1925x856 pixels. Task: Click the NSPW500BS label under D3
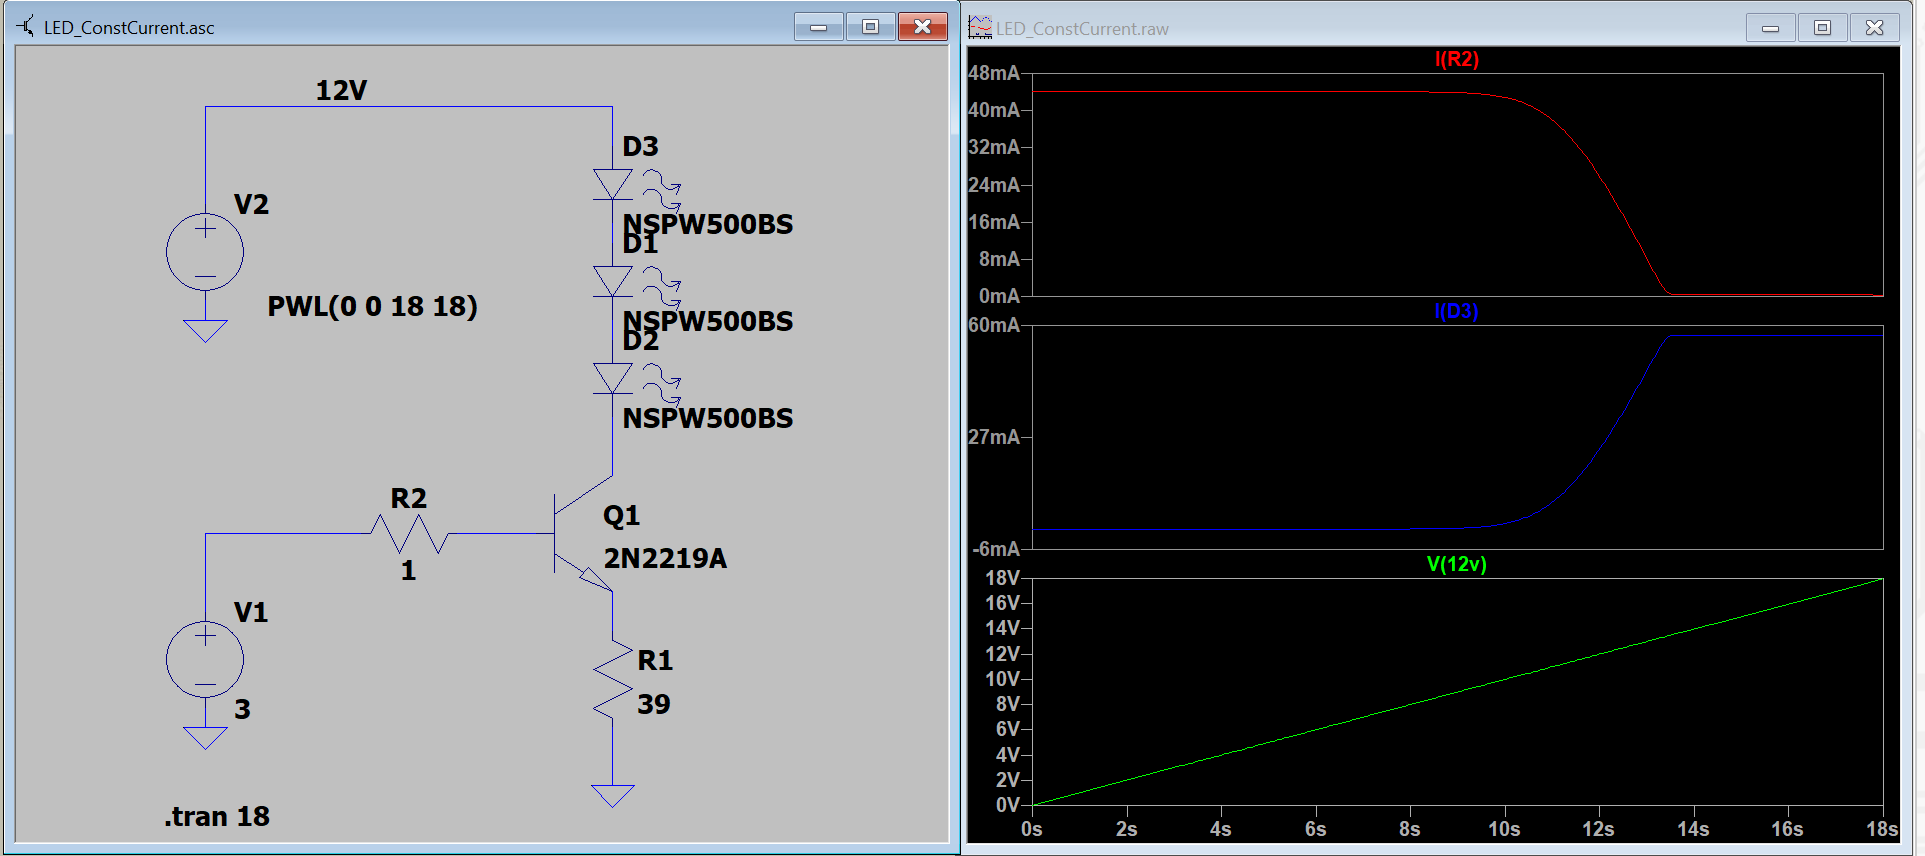click(x=708, y=224)
